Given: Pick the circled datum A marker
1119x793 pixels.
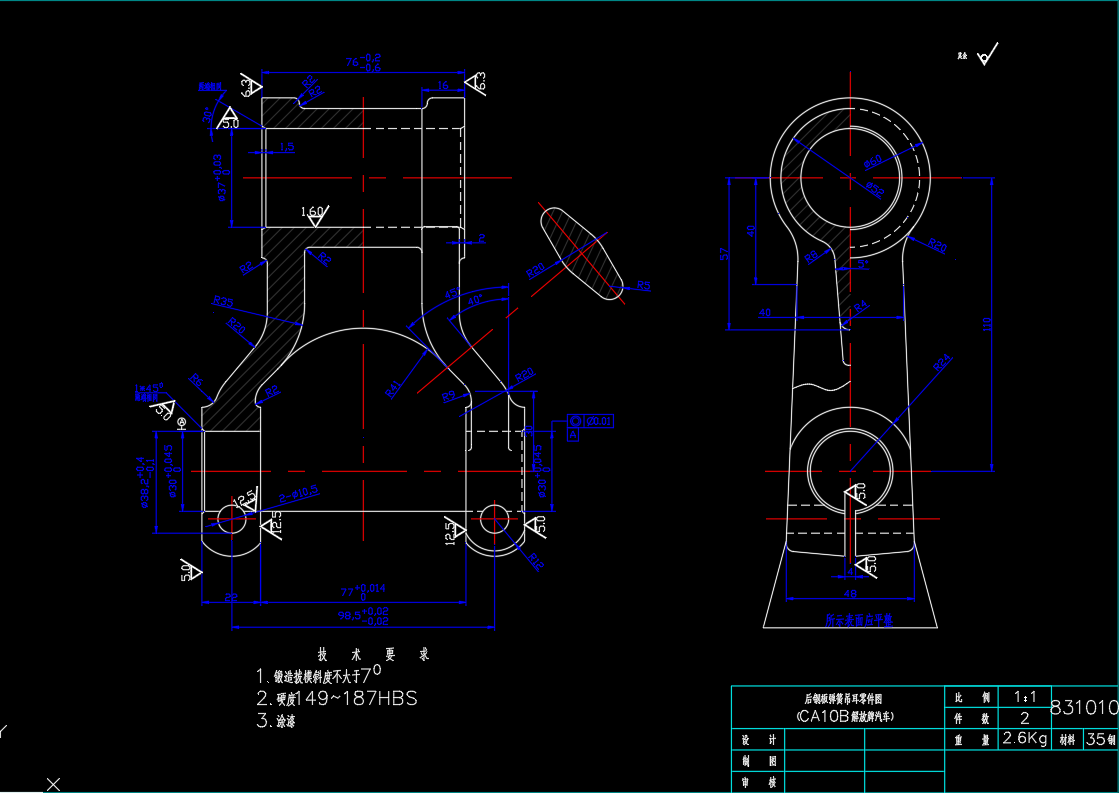Looking at the screenshot, I should point(182,423).
